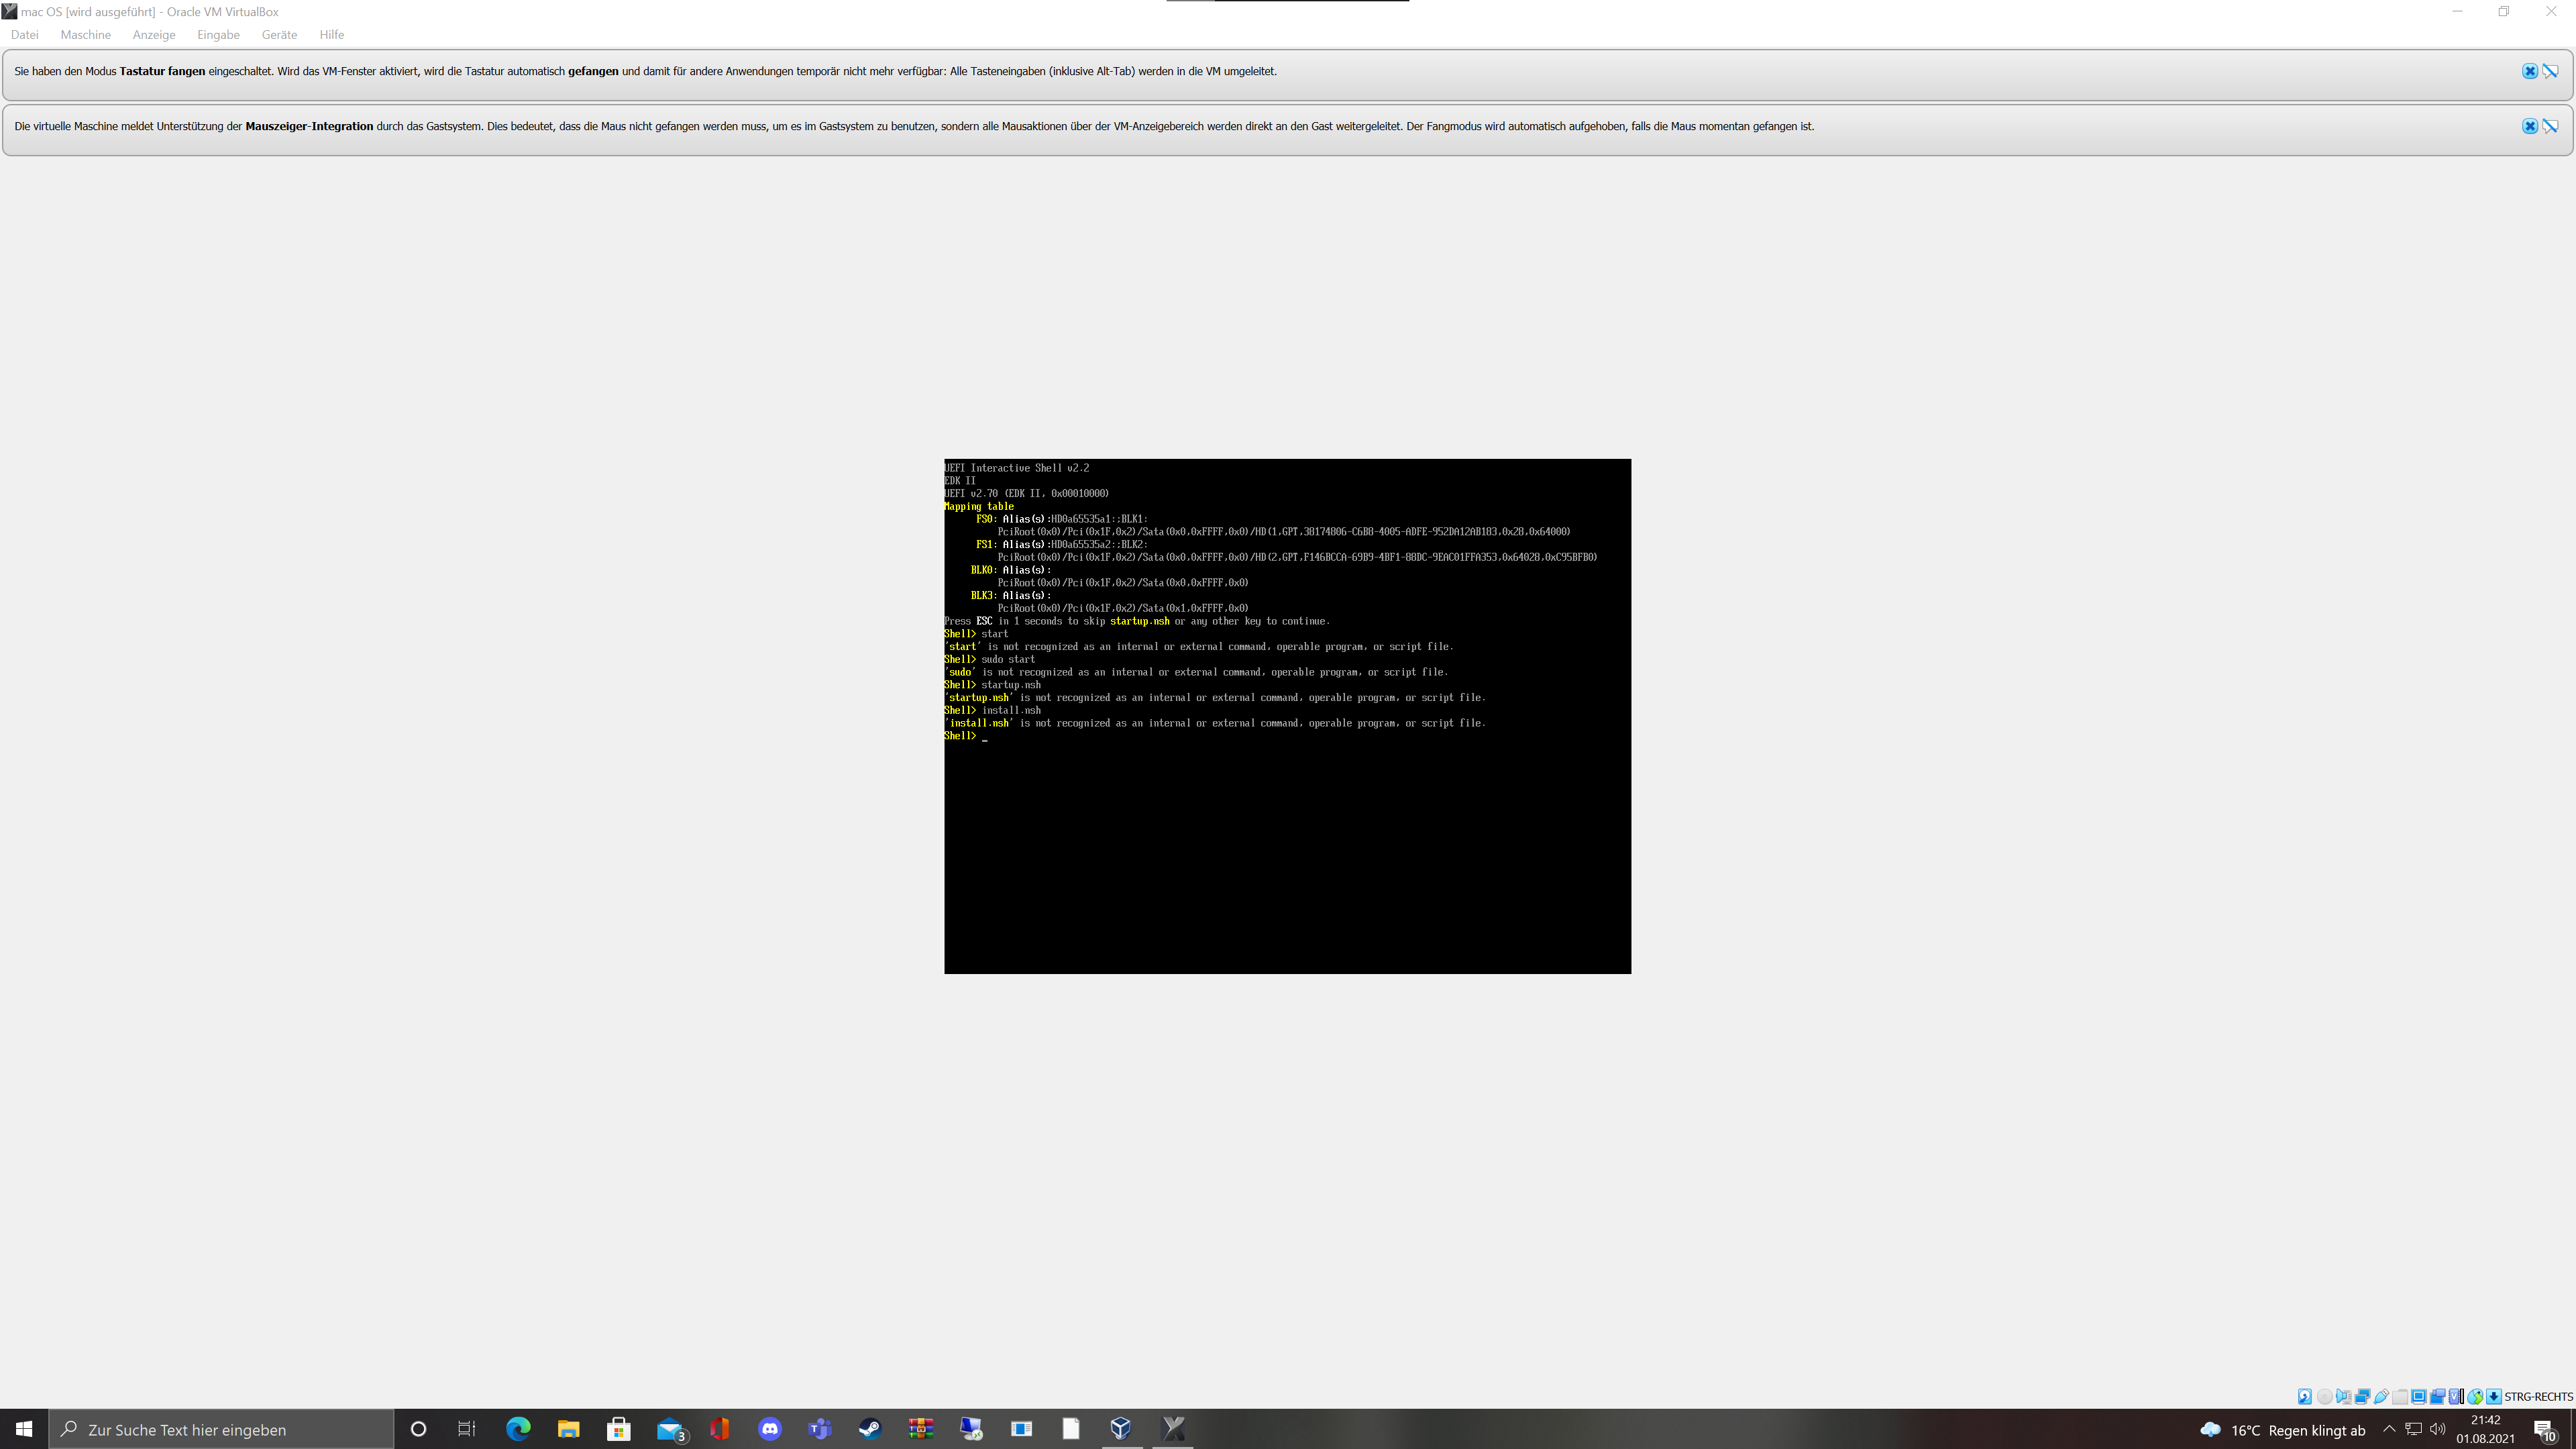This screenshot has height=1449, width=2576.
Task: Open the Datei menu
Action: tap(24, 34)
